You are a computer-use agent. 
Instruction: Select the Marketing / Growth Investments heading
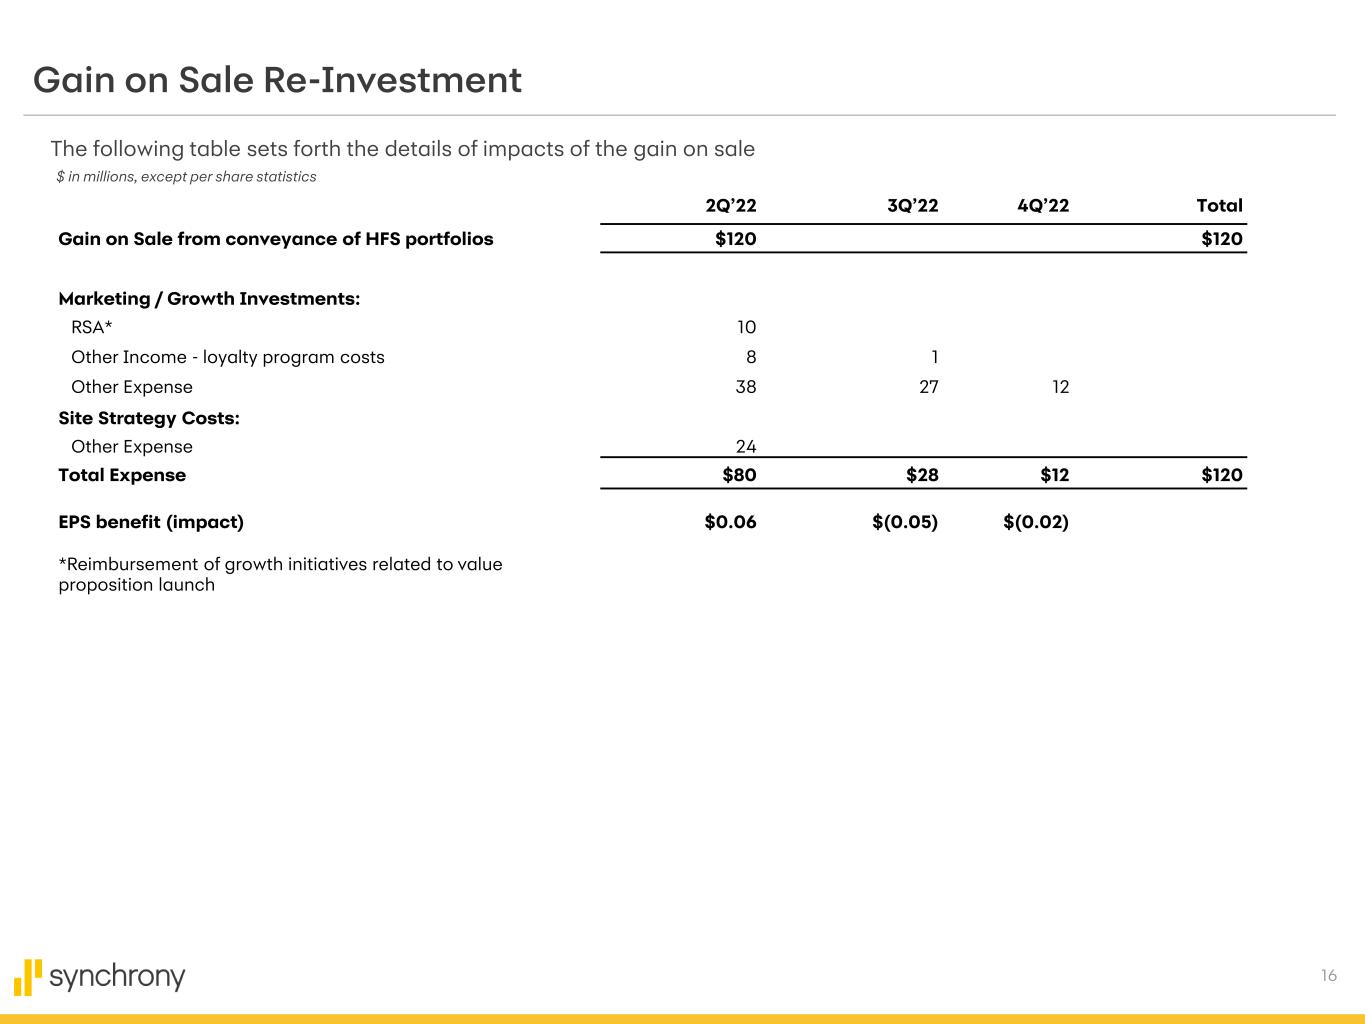point(209,299)
